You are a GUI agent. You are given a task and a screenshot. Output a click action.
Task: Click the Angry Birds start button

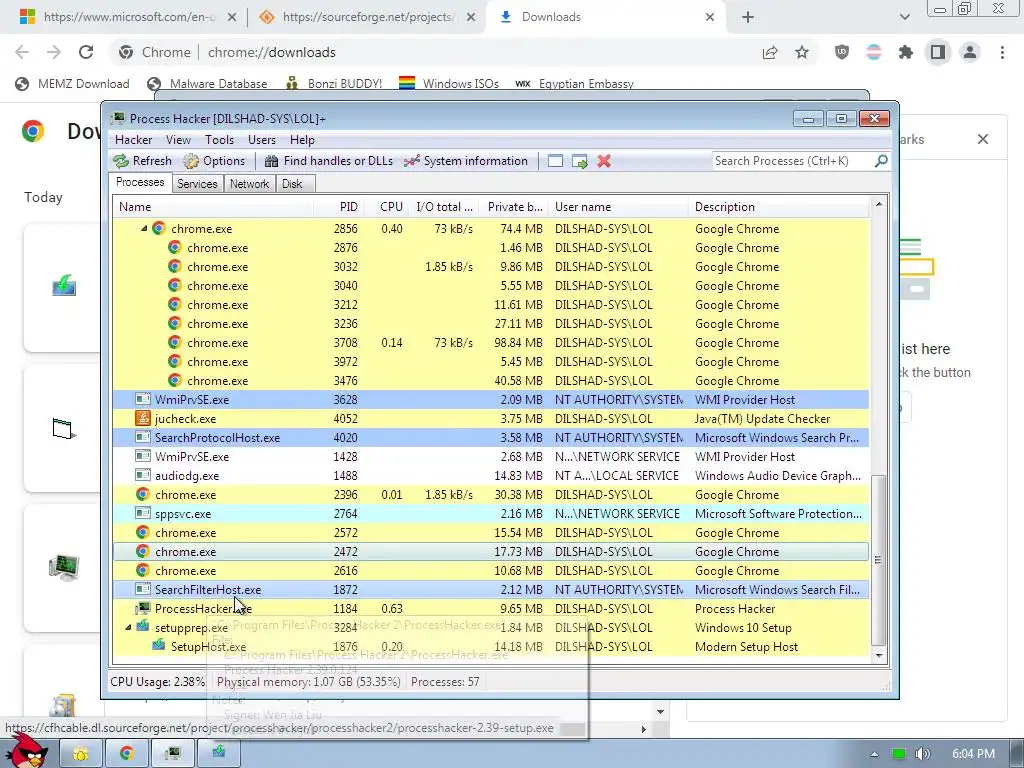27,751
